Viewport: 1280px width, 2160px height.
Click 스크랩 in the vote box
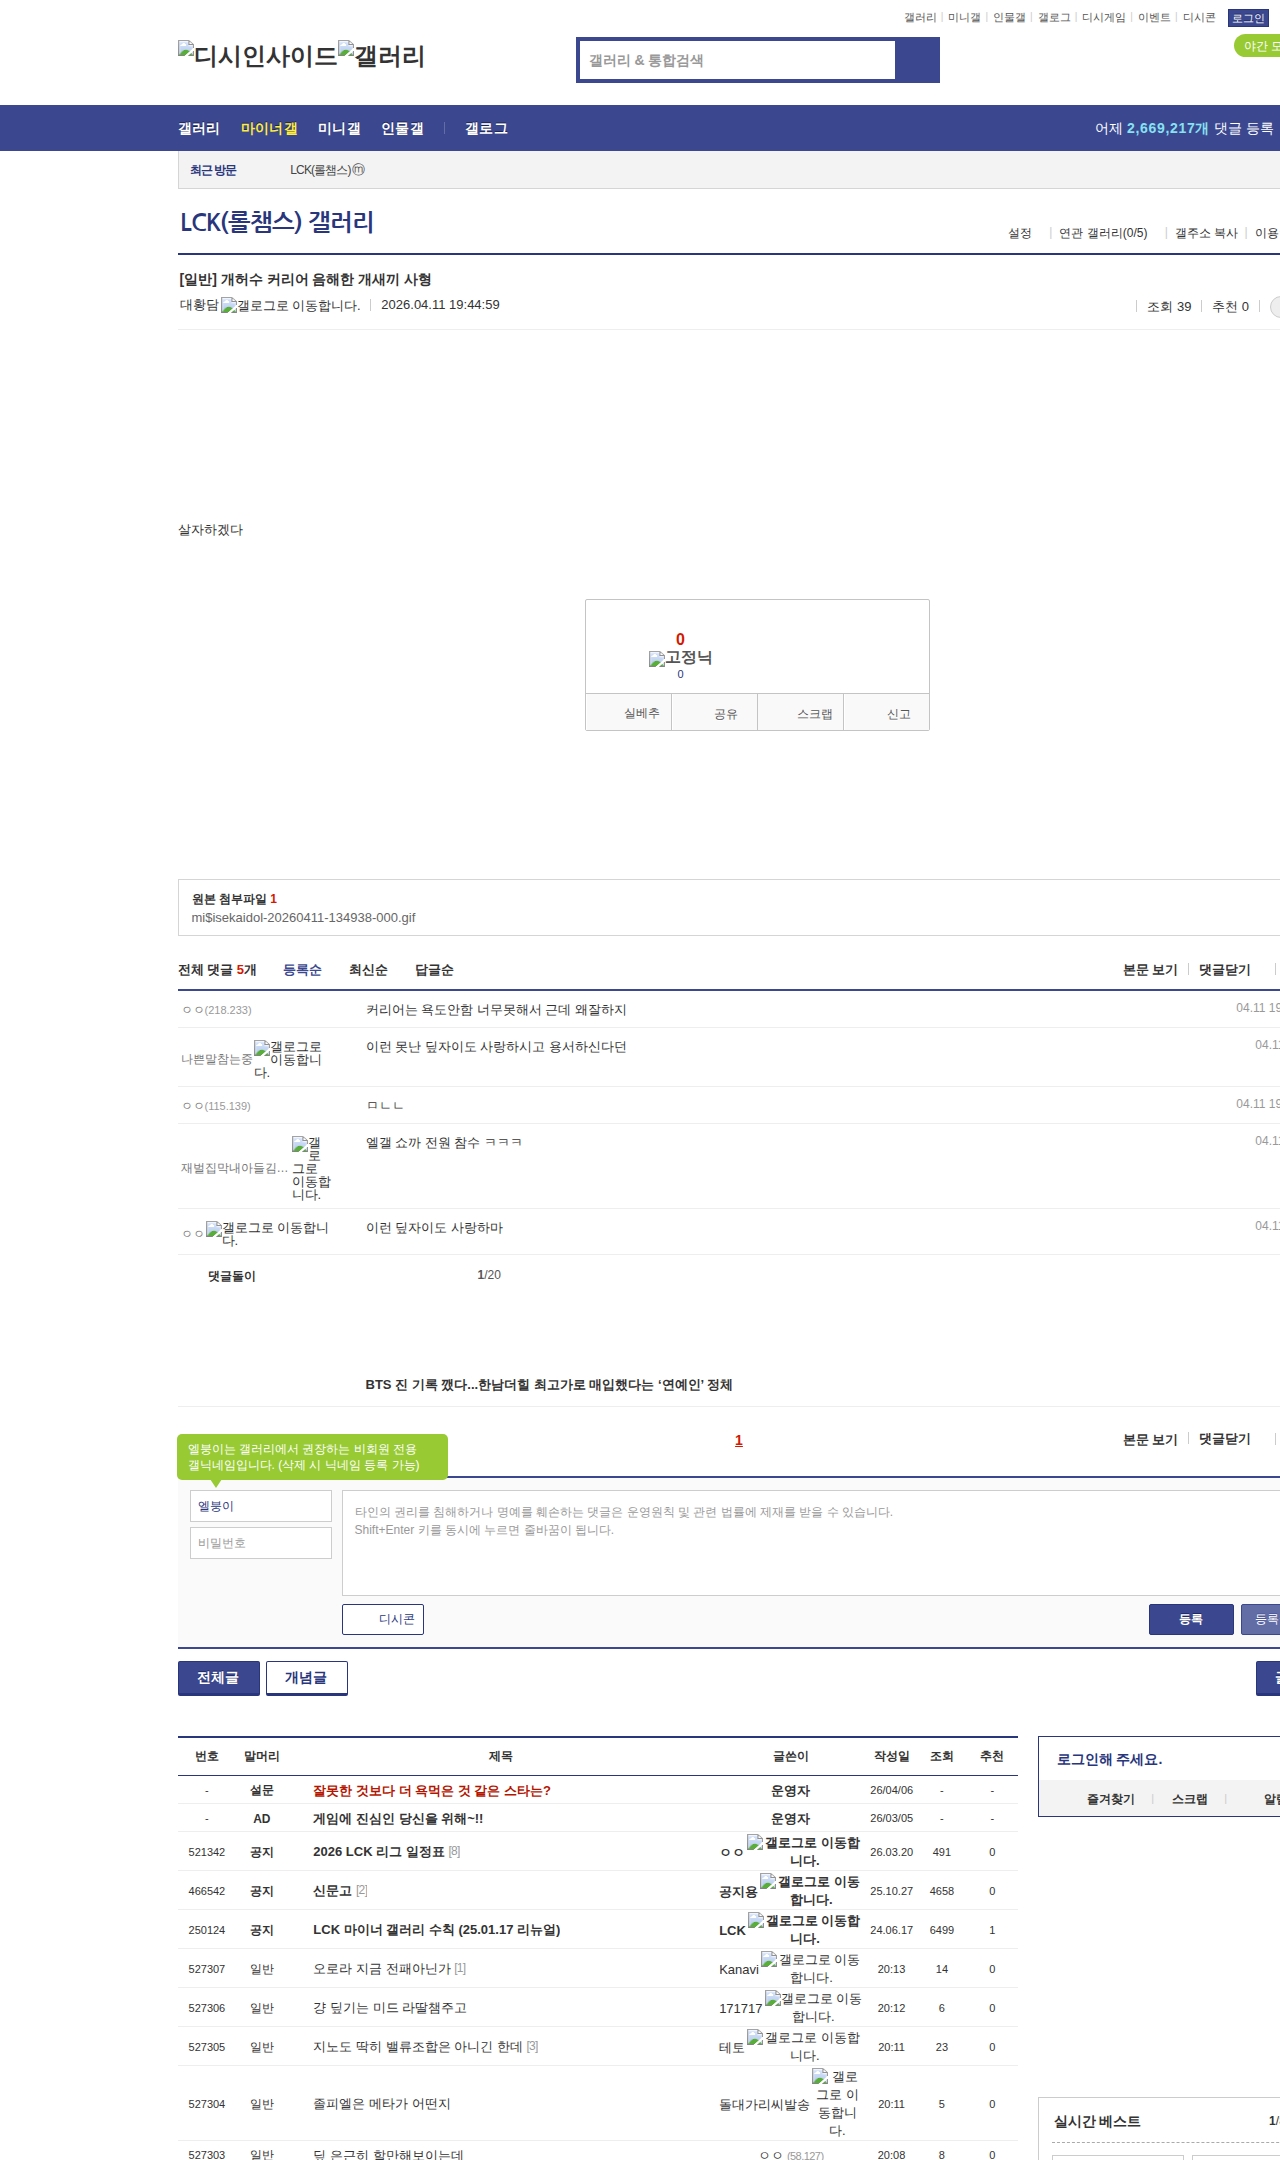click(x=801, y=713)
